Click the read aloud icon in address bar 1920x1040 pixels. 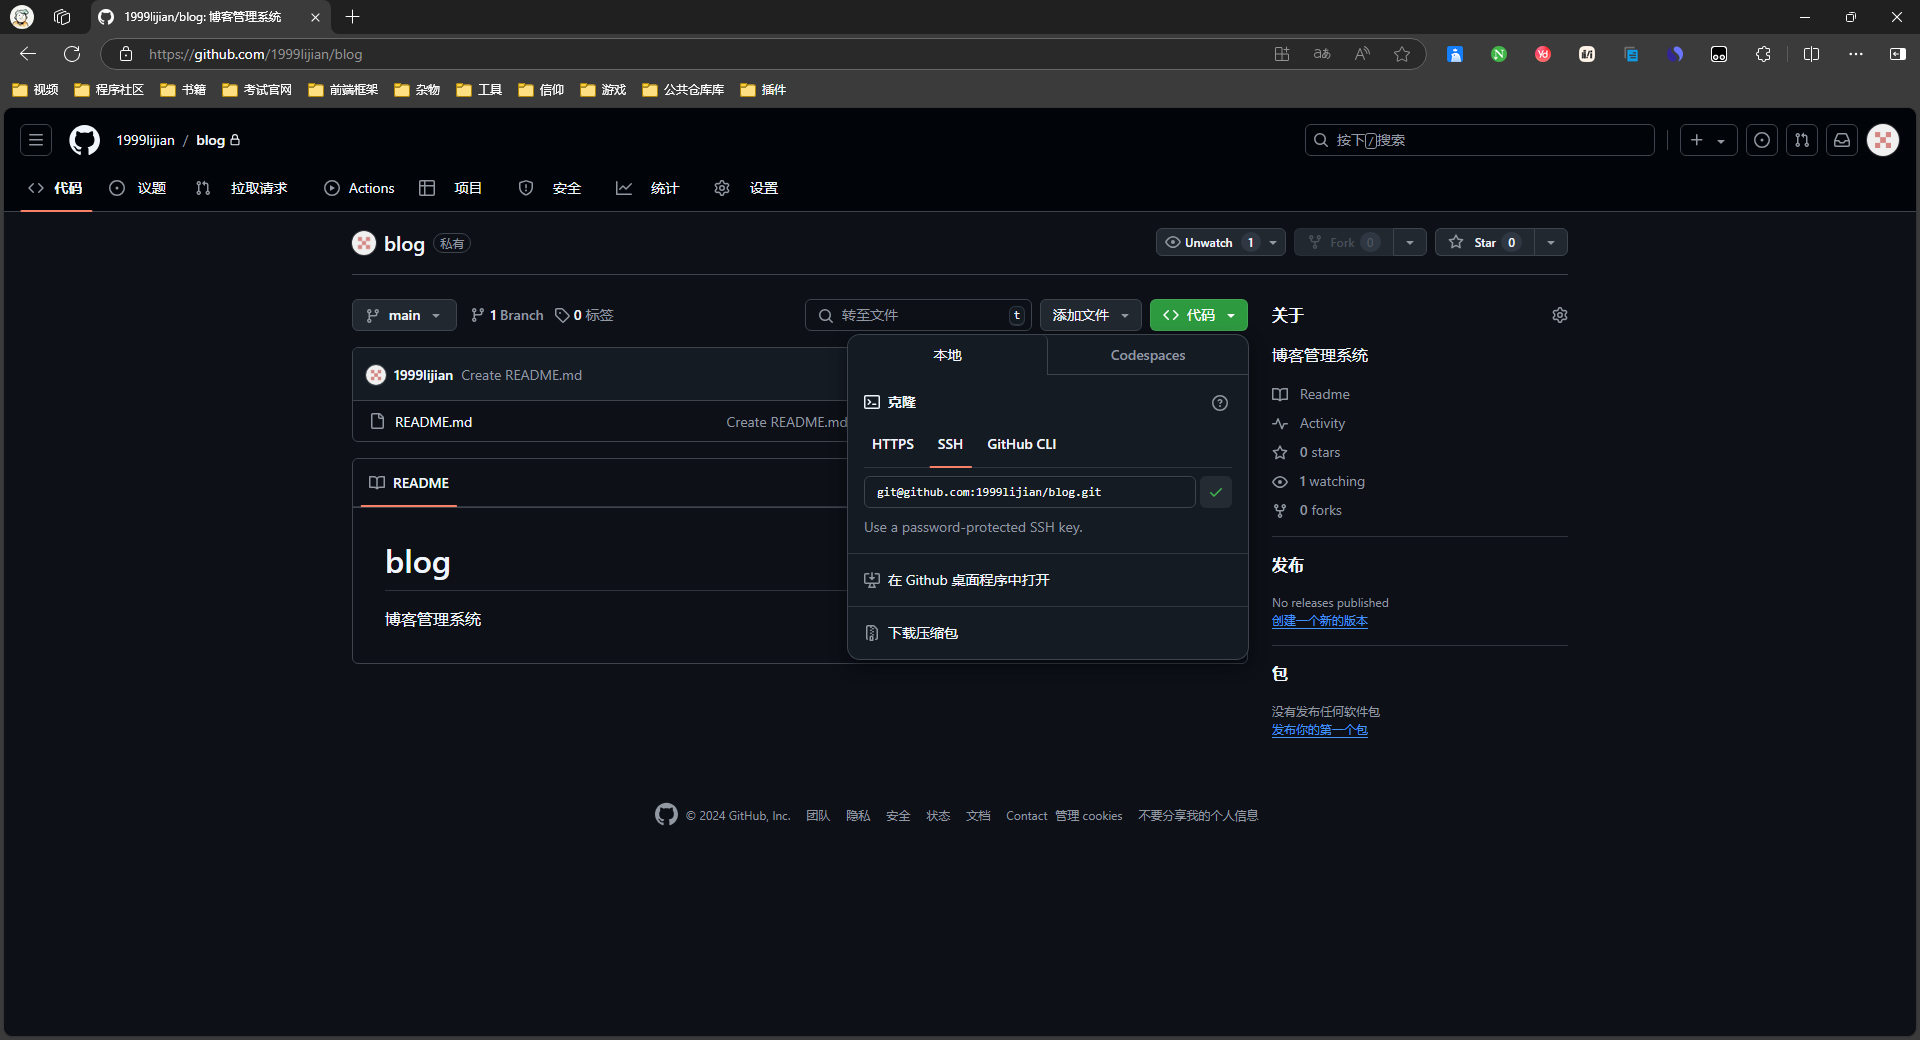click(1362, 54)
